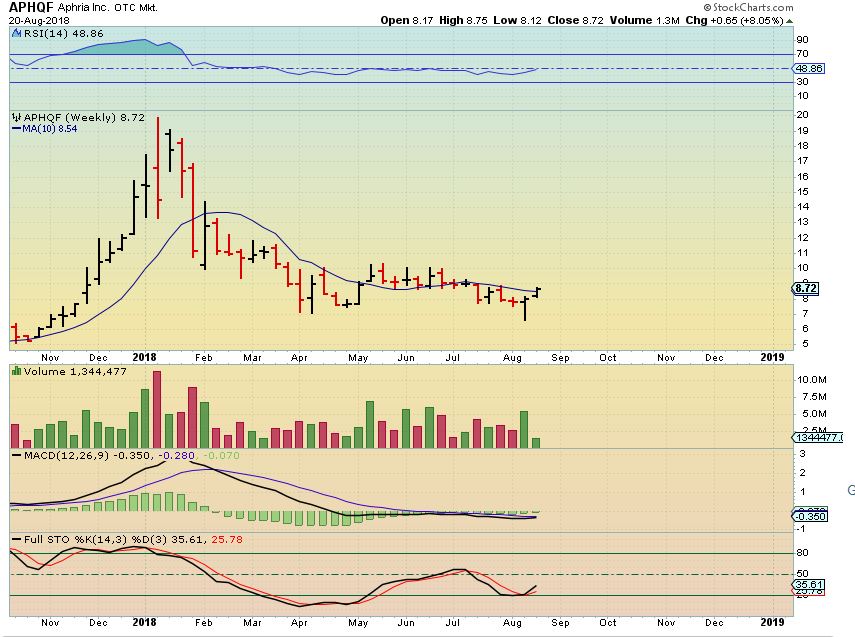This screenshot has height=637, width=855.
Task: Click the 70 level on the RSI axis
Action: pos(802,53)
